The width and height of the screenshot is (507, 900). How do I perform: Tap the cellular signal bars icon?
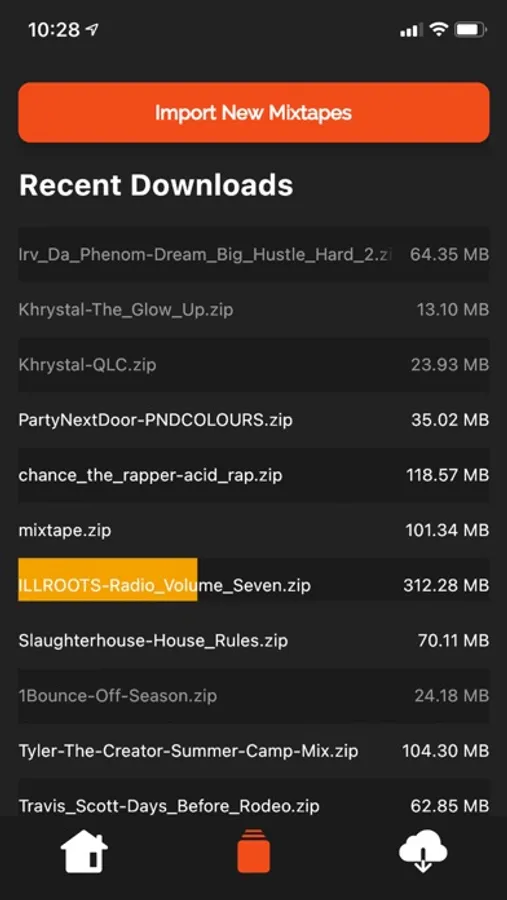(411, 30)
